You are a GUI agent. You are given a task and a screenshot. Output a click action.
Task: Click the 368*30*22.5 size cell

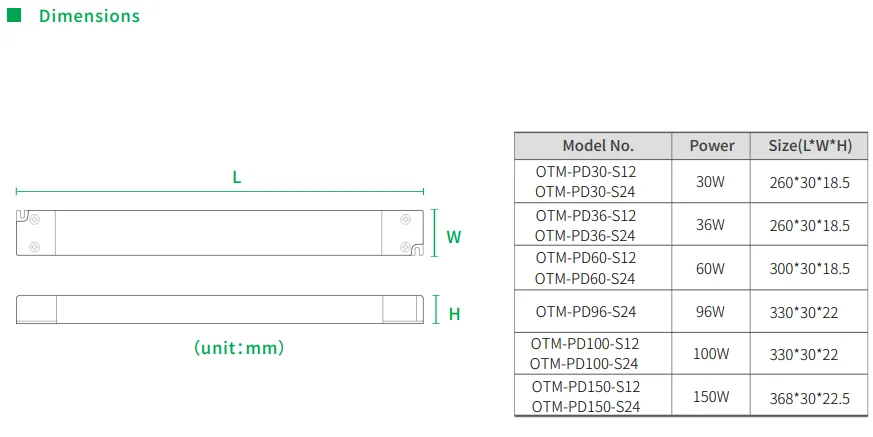[810, 397]
